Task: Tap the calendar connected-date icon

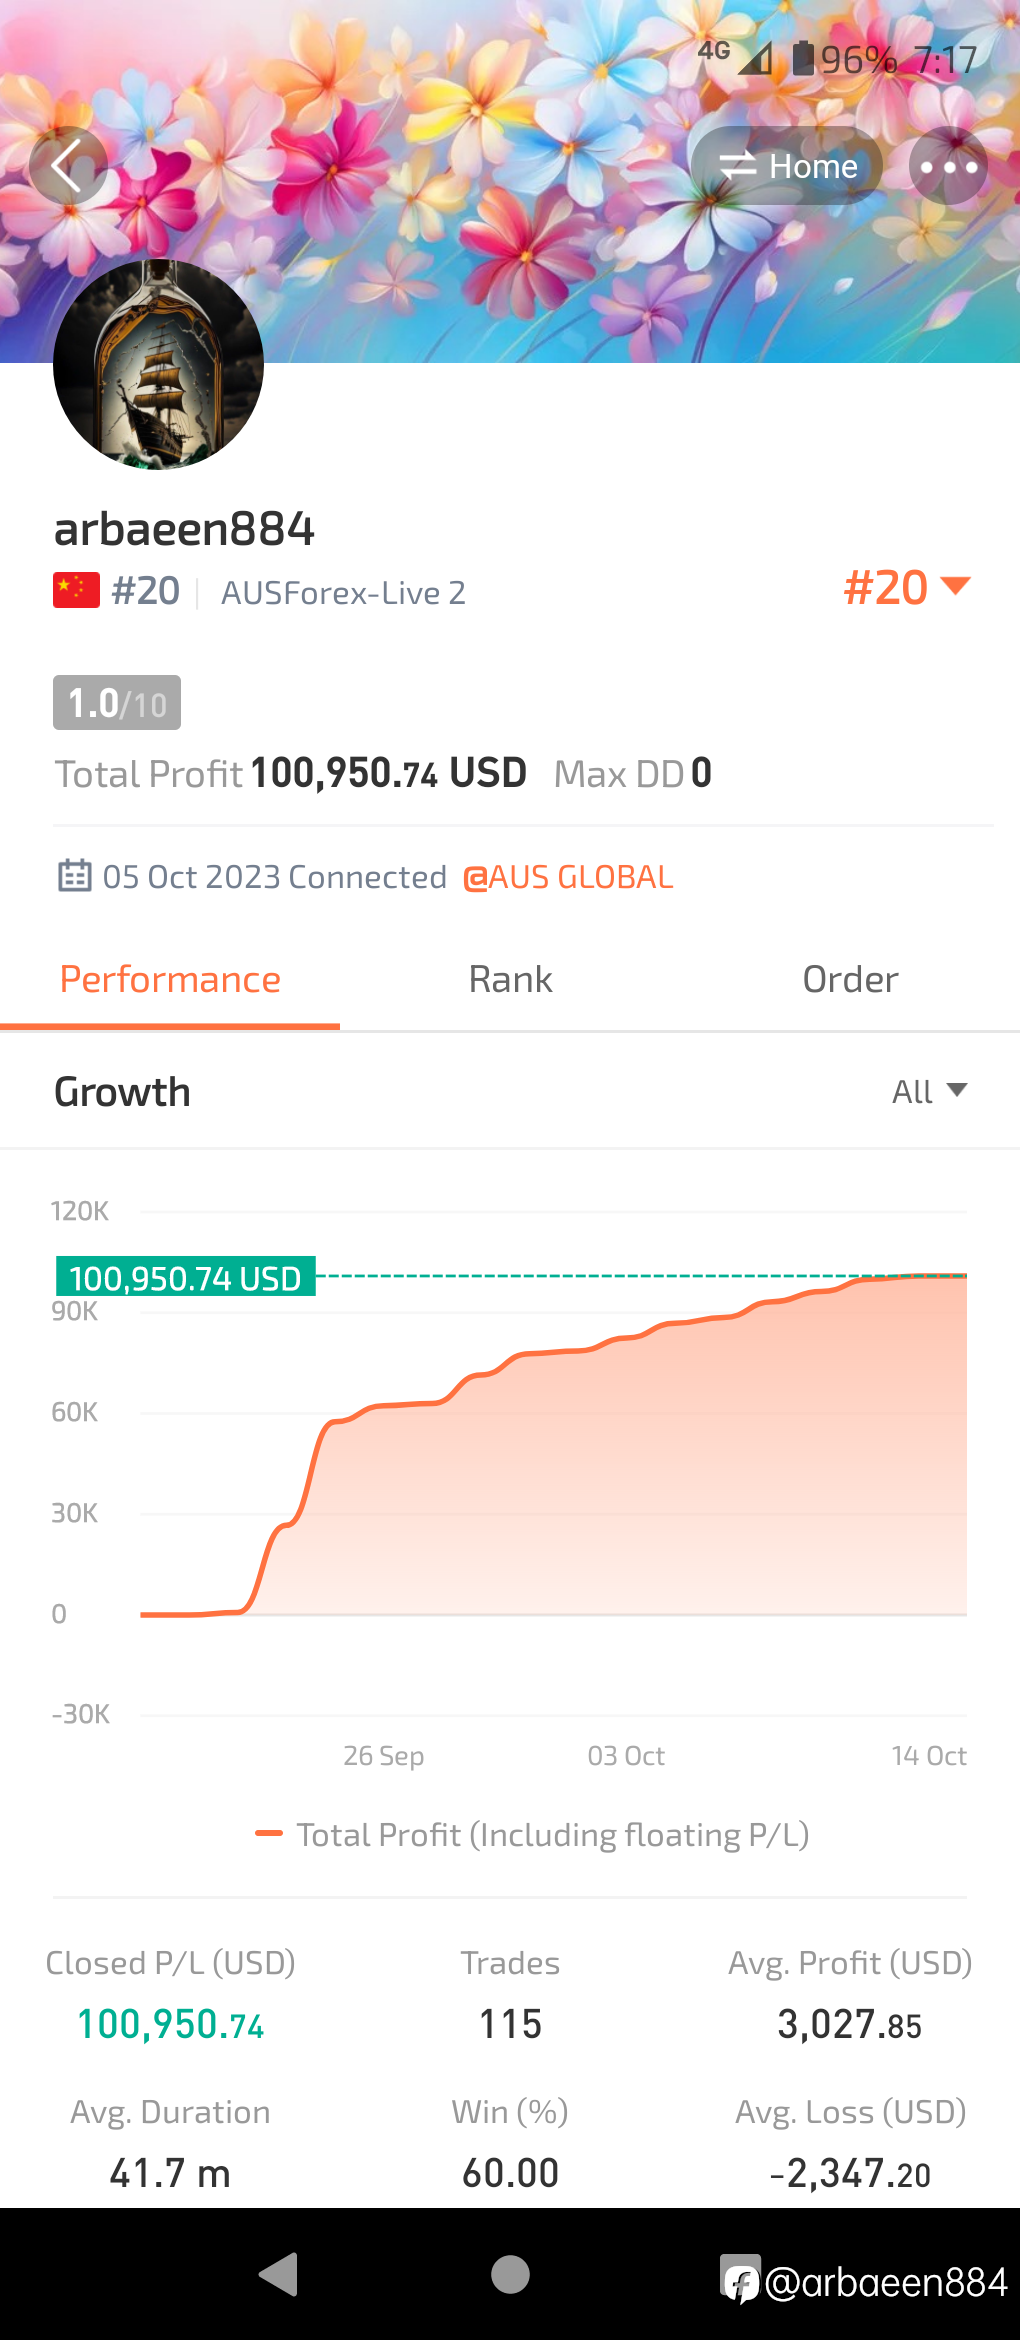Action: tap(75, 876)
